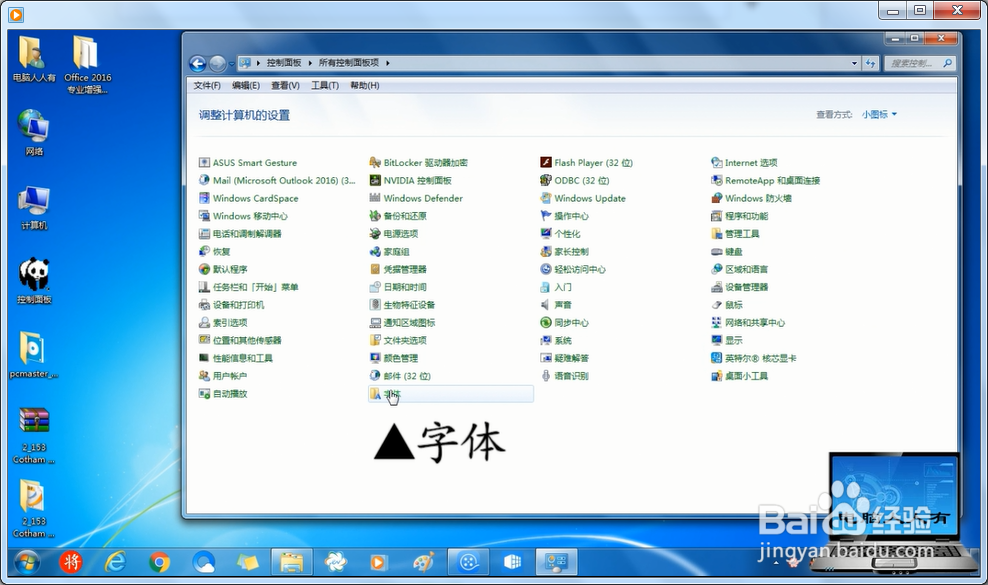Open 声音 settings
Viewport: 988px width, 585px height.
(556, 304)
